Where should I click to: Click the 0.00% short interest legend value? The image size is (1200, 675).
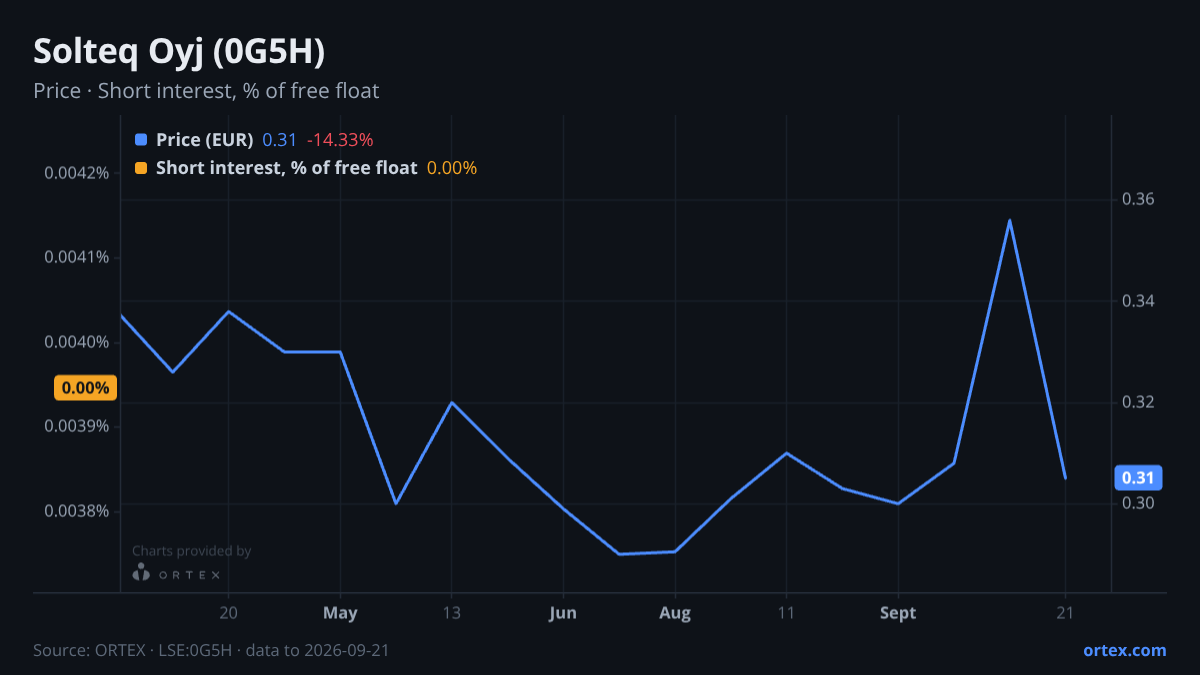point(452,168)
